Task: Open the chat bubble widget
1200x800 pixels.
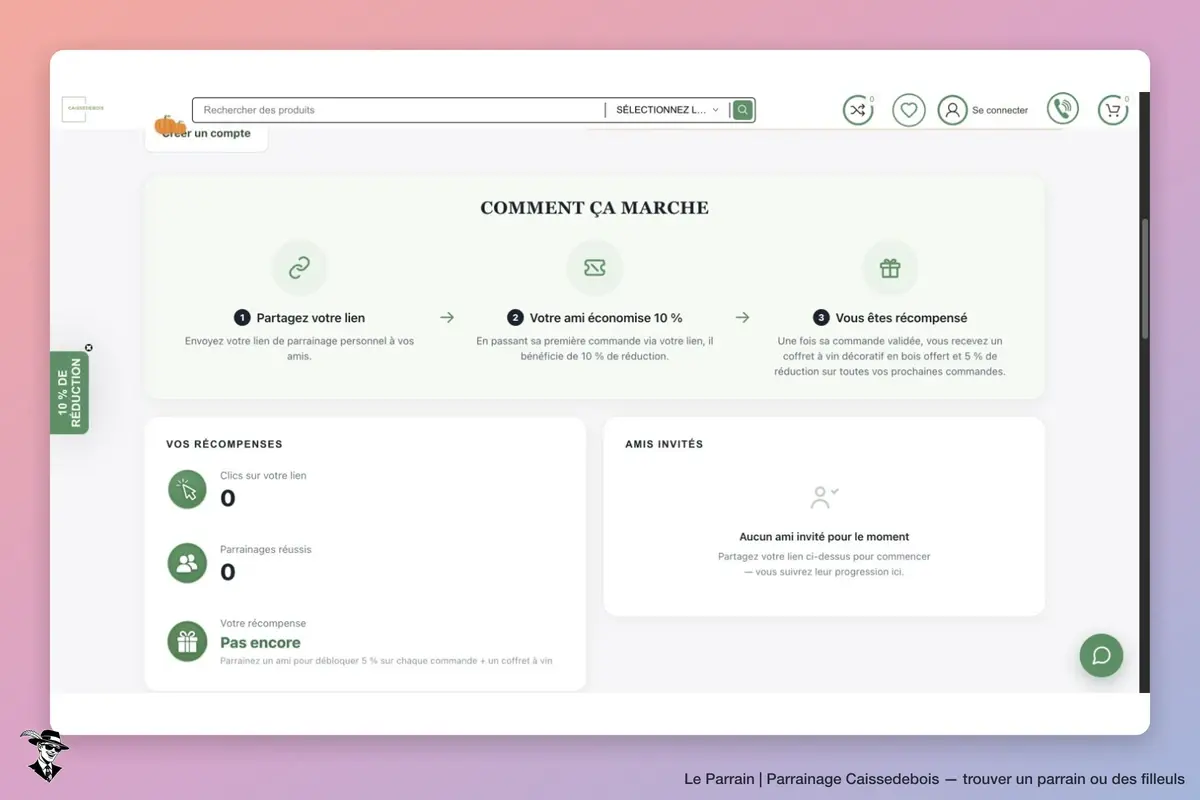Action: coord(1101,656)
